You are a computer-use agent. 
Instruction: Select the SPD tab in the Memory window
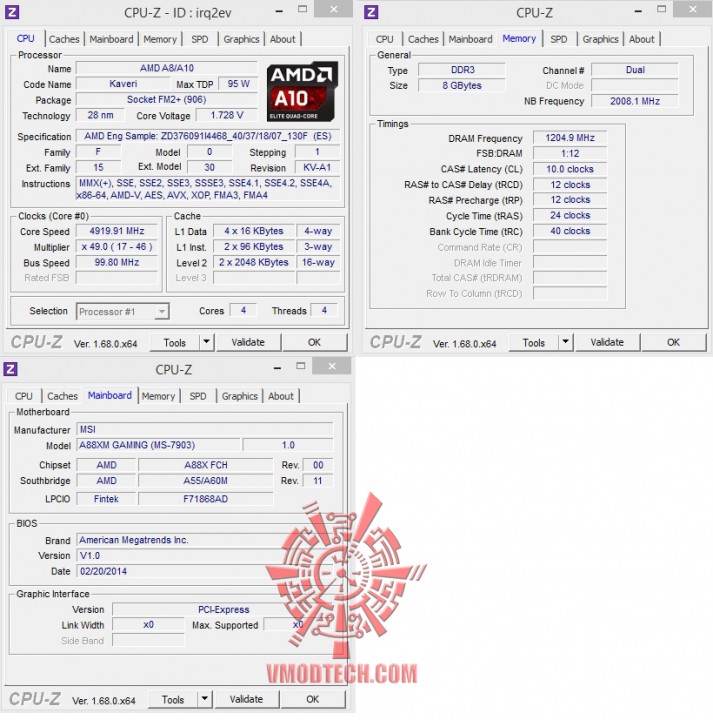click(558, 39)
